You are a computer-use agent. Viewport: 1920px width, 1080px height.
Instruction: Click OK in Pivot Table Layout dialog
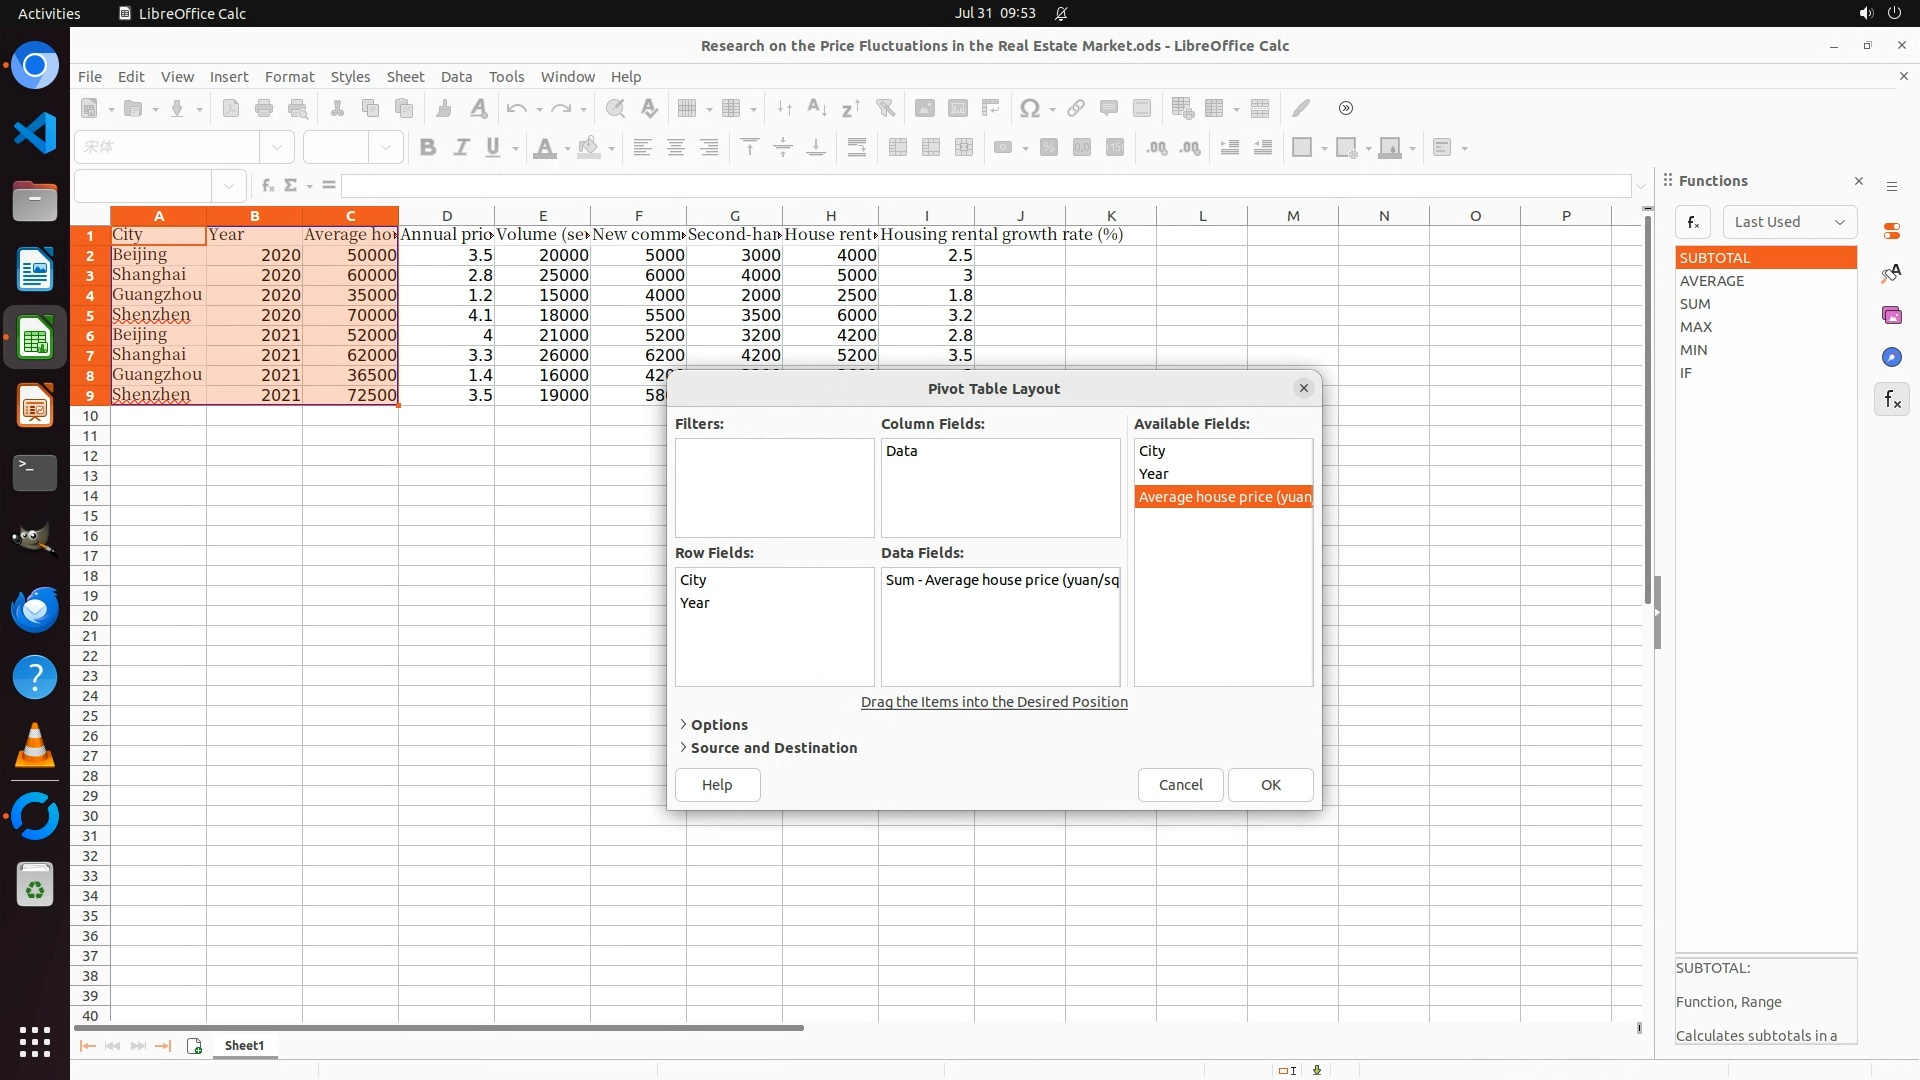click(1270, 785)
